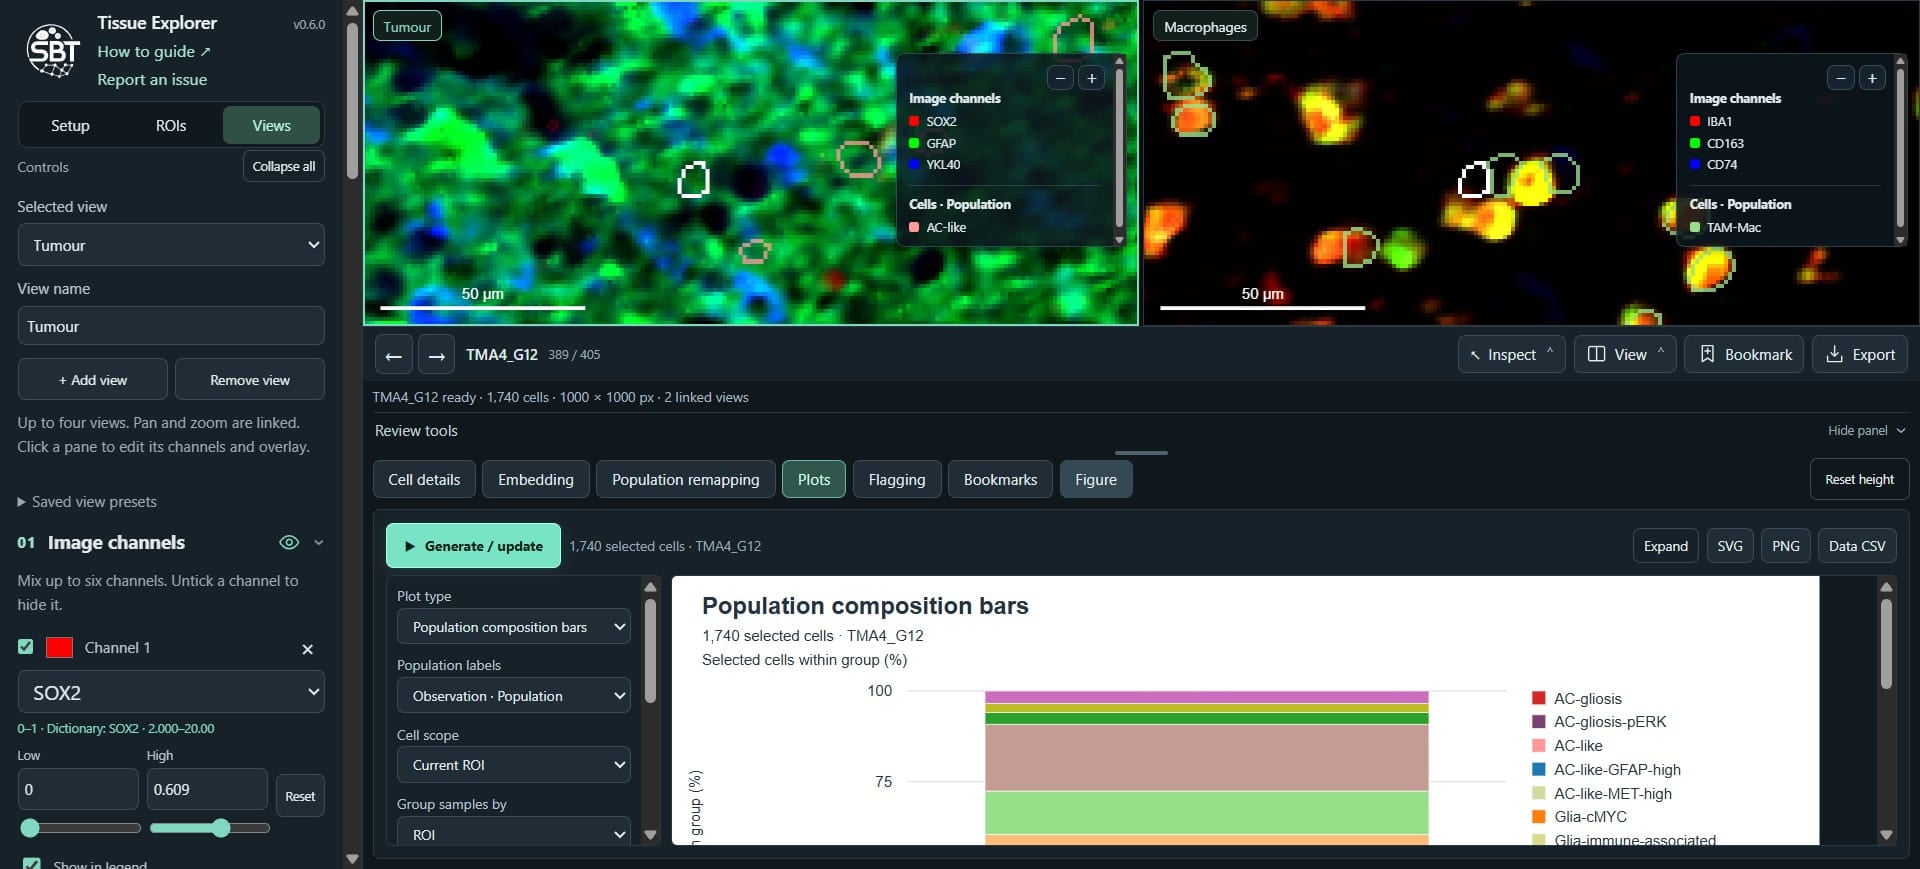Open the Export button
The width and height of the screenshot is (1920, 869).
(1860, 354)
